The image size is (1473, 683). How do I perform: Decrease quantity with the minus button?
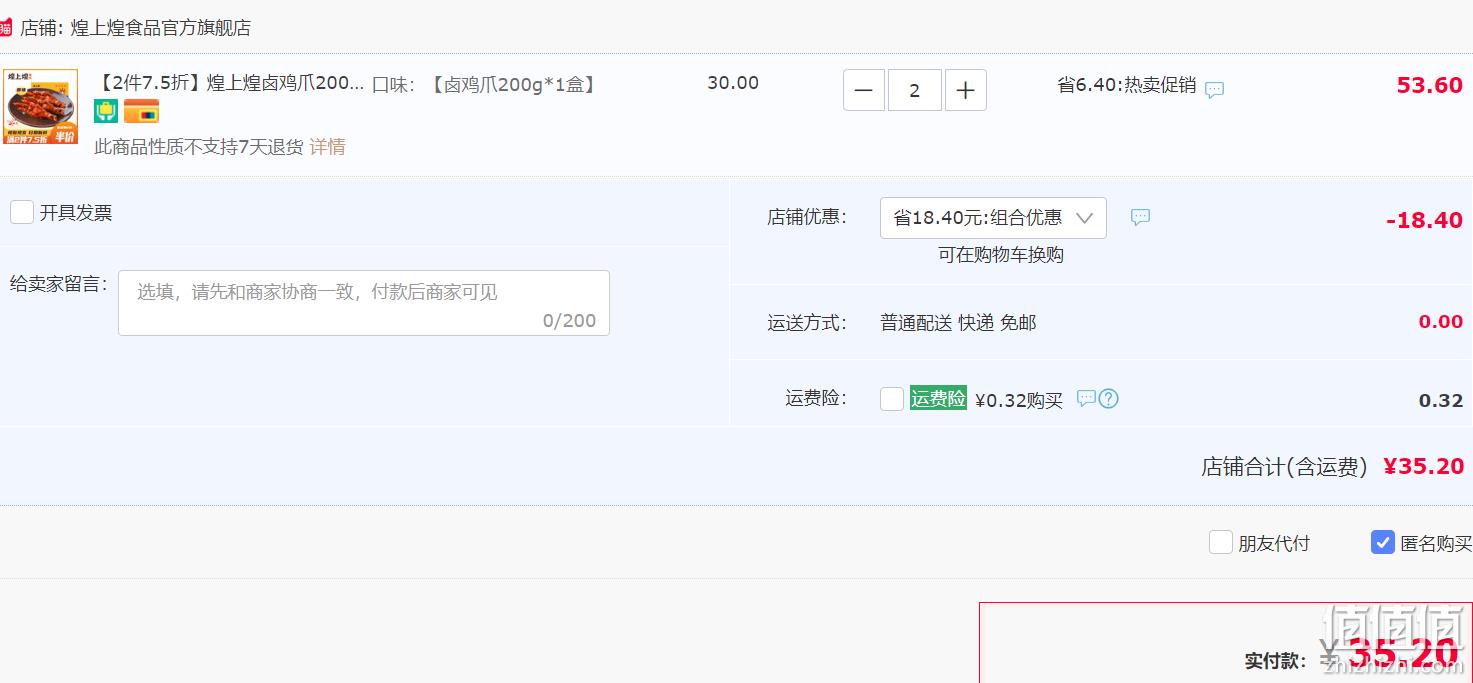pos(864,90)
